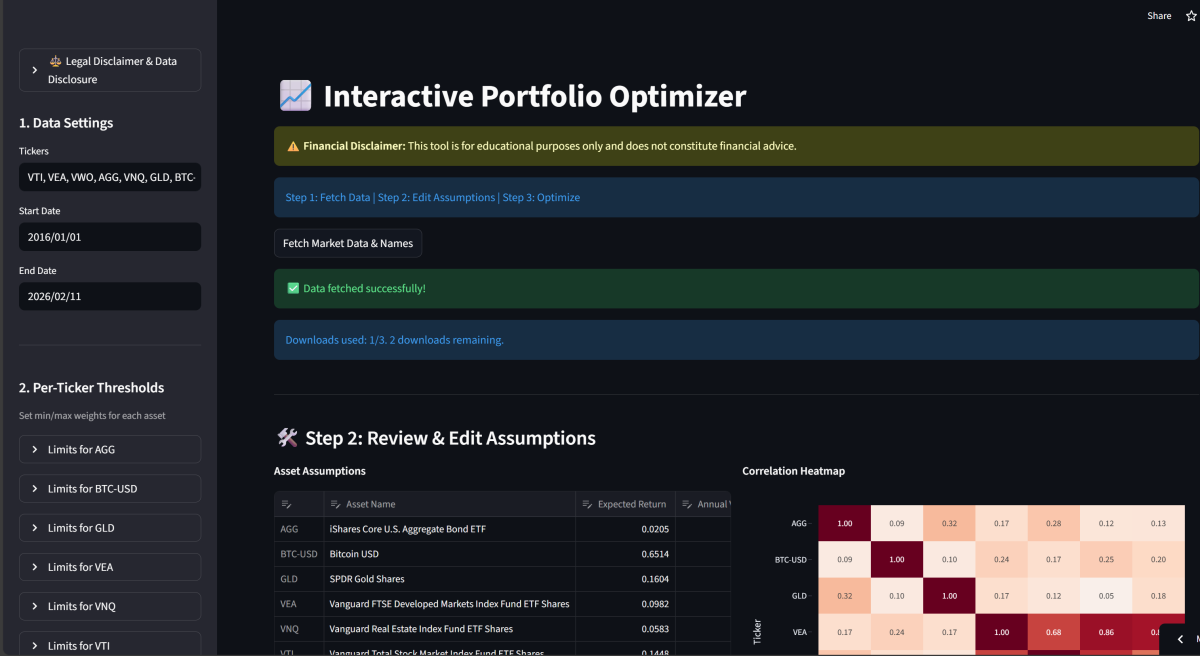Viewport: 1200px width, 656px height.
Task: Click the warning icon in Financial Disclaimer
Action: [293, 146]
